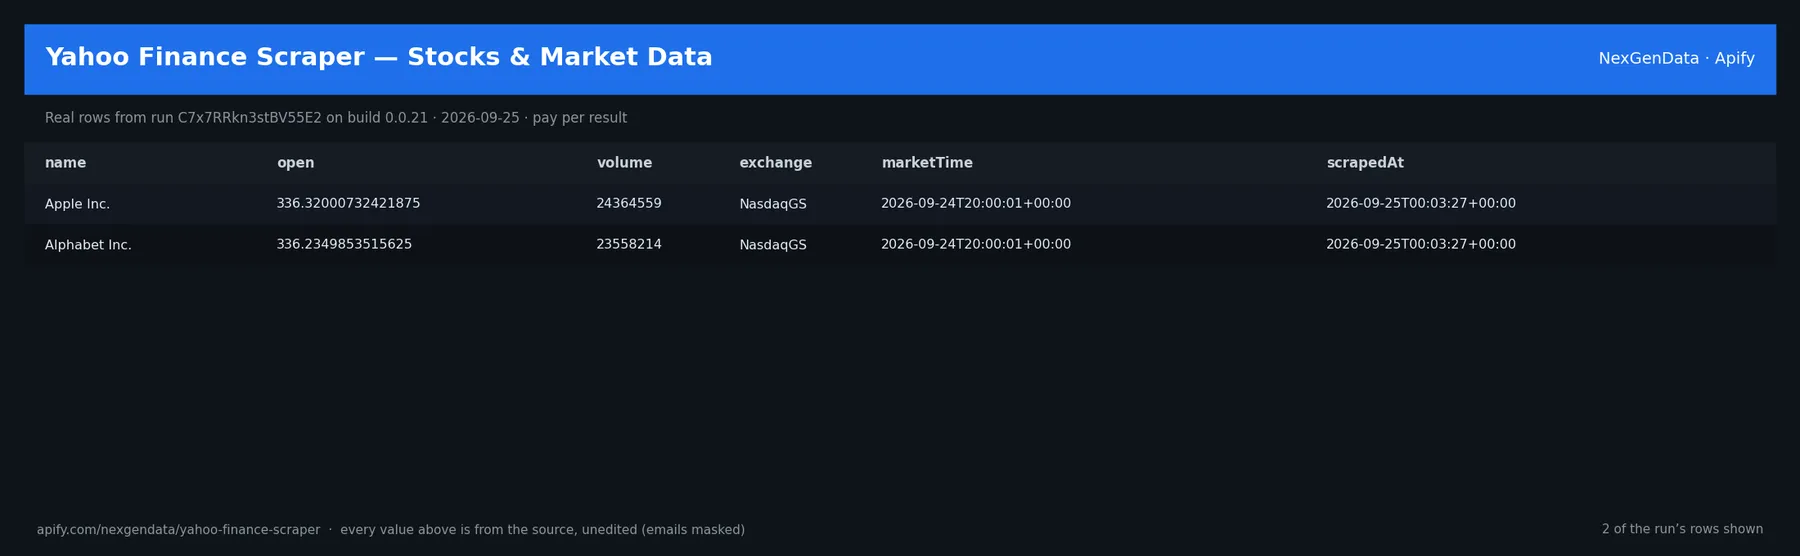
Task: Click scrapedAt cell in Apple Inc. row
Action: (1421, 204)
